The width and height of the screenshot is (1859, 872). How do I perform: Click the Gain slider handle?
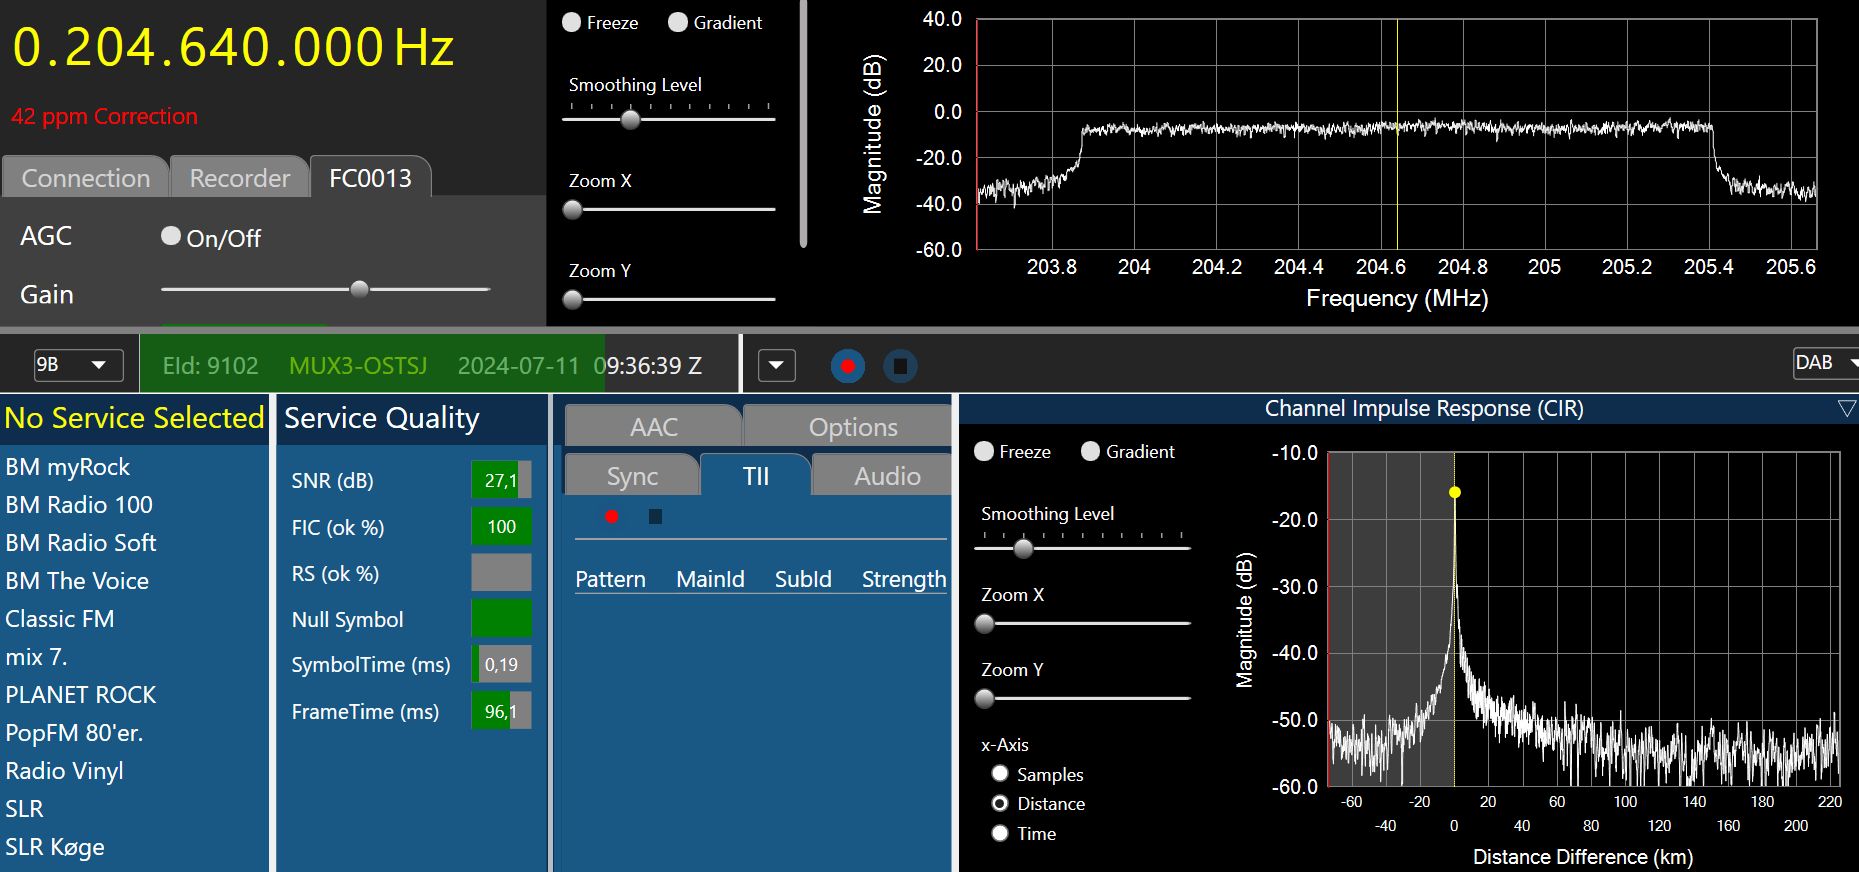click(359, 289)
